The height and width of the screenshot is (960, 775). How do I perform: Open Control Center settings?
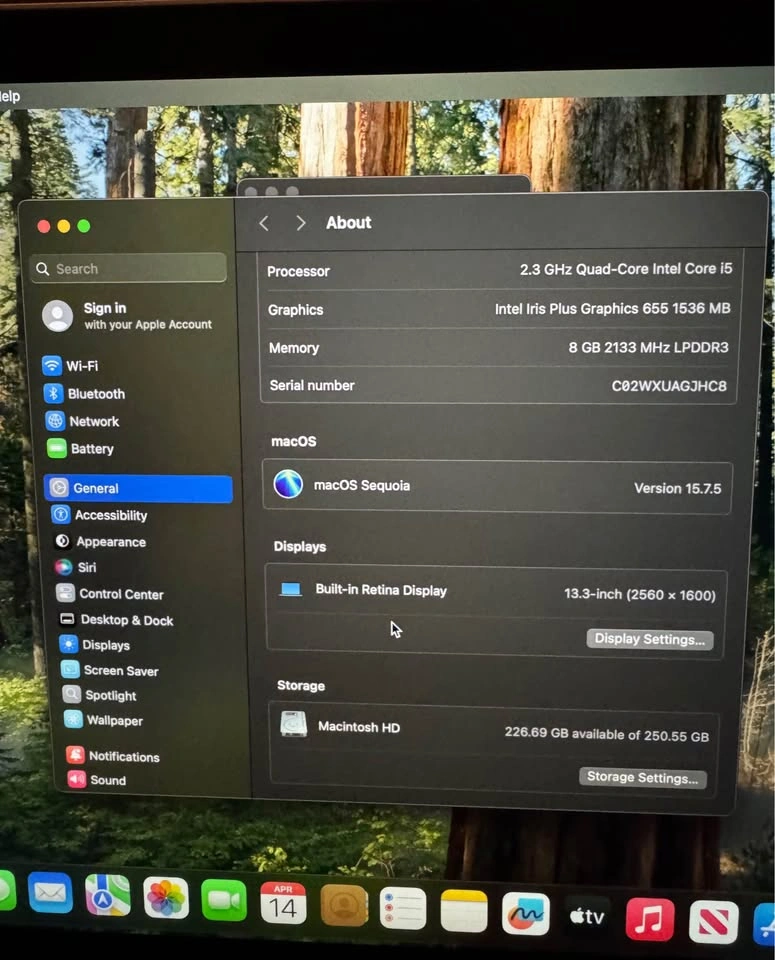tap(110, 593)
